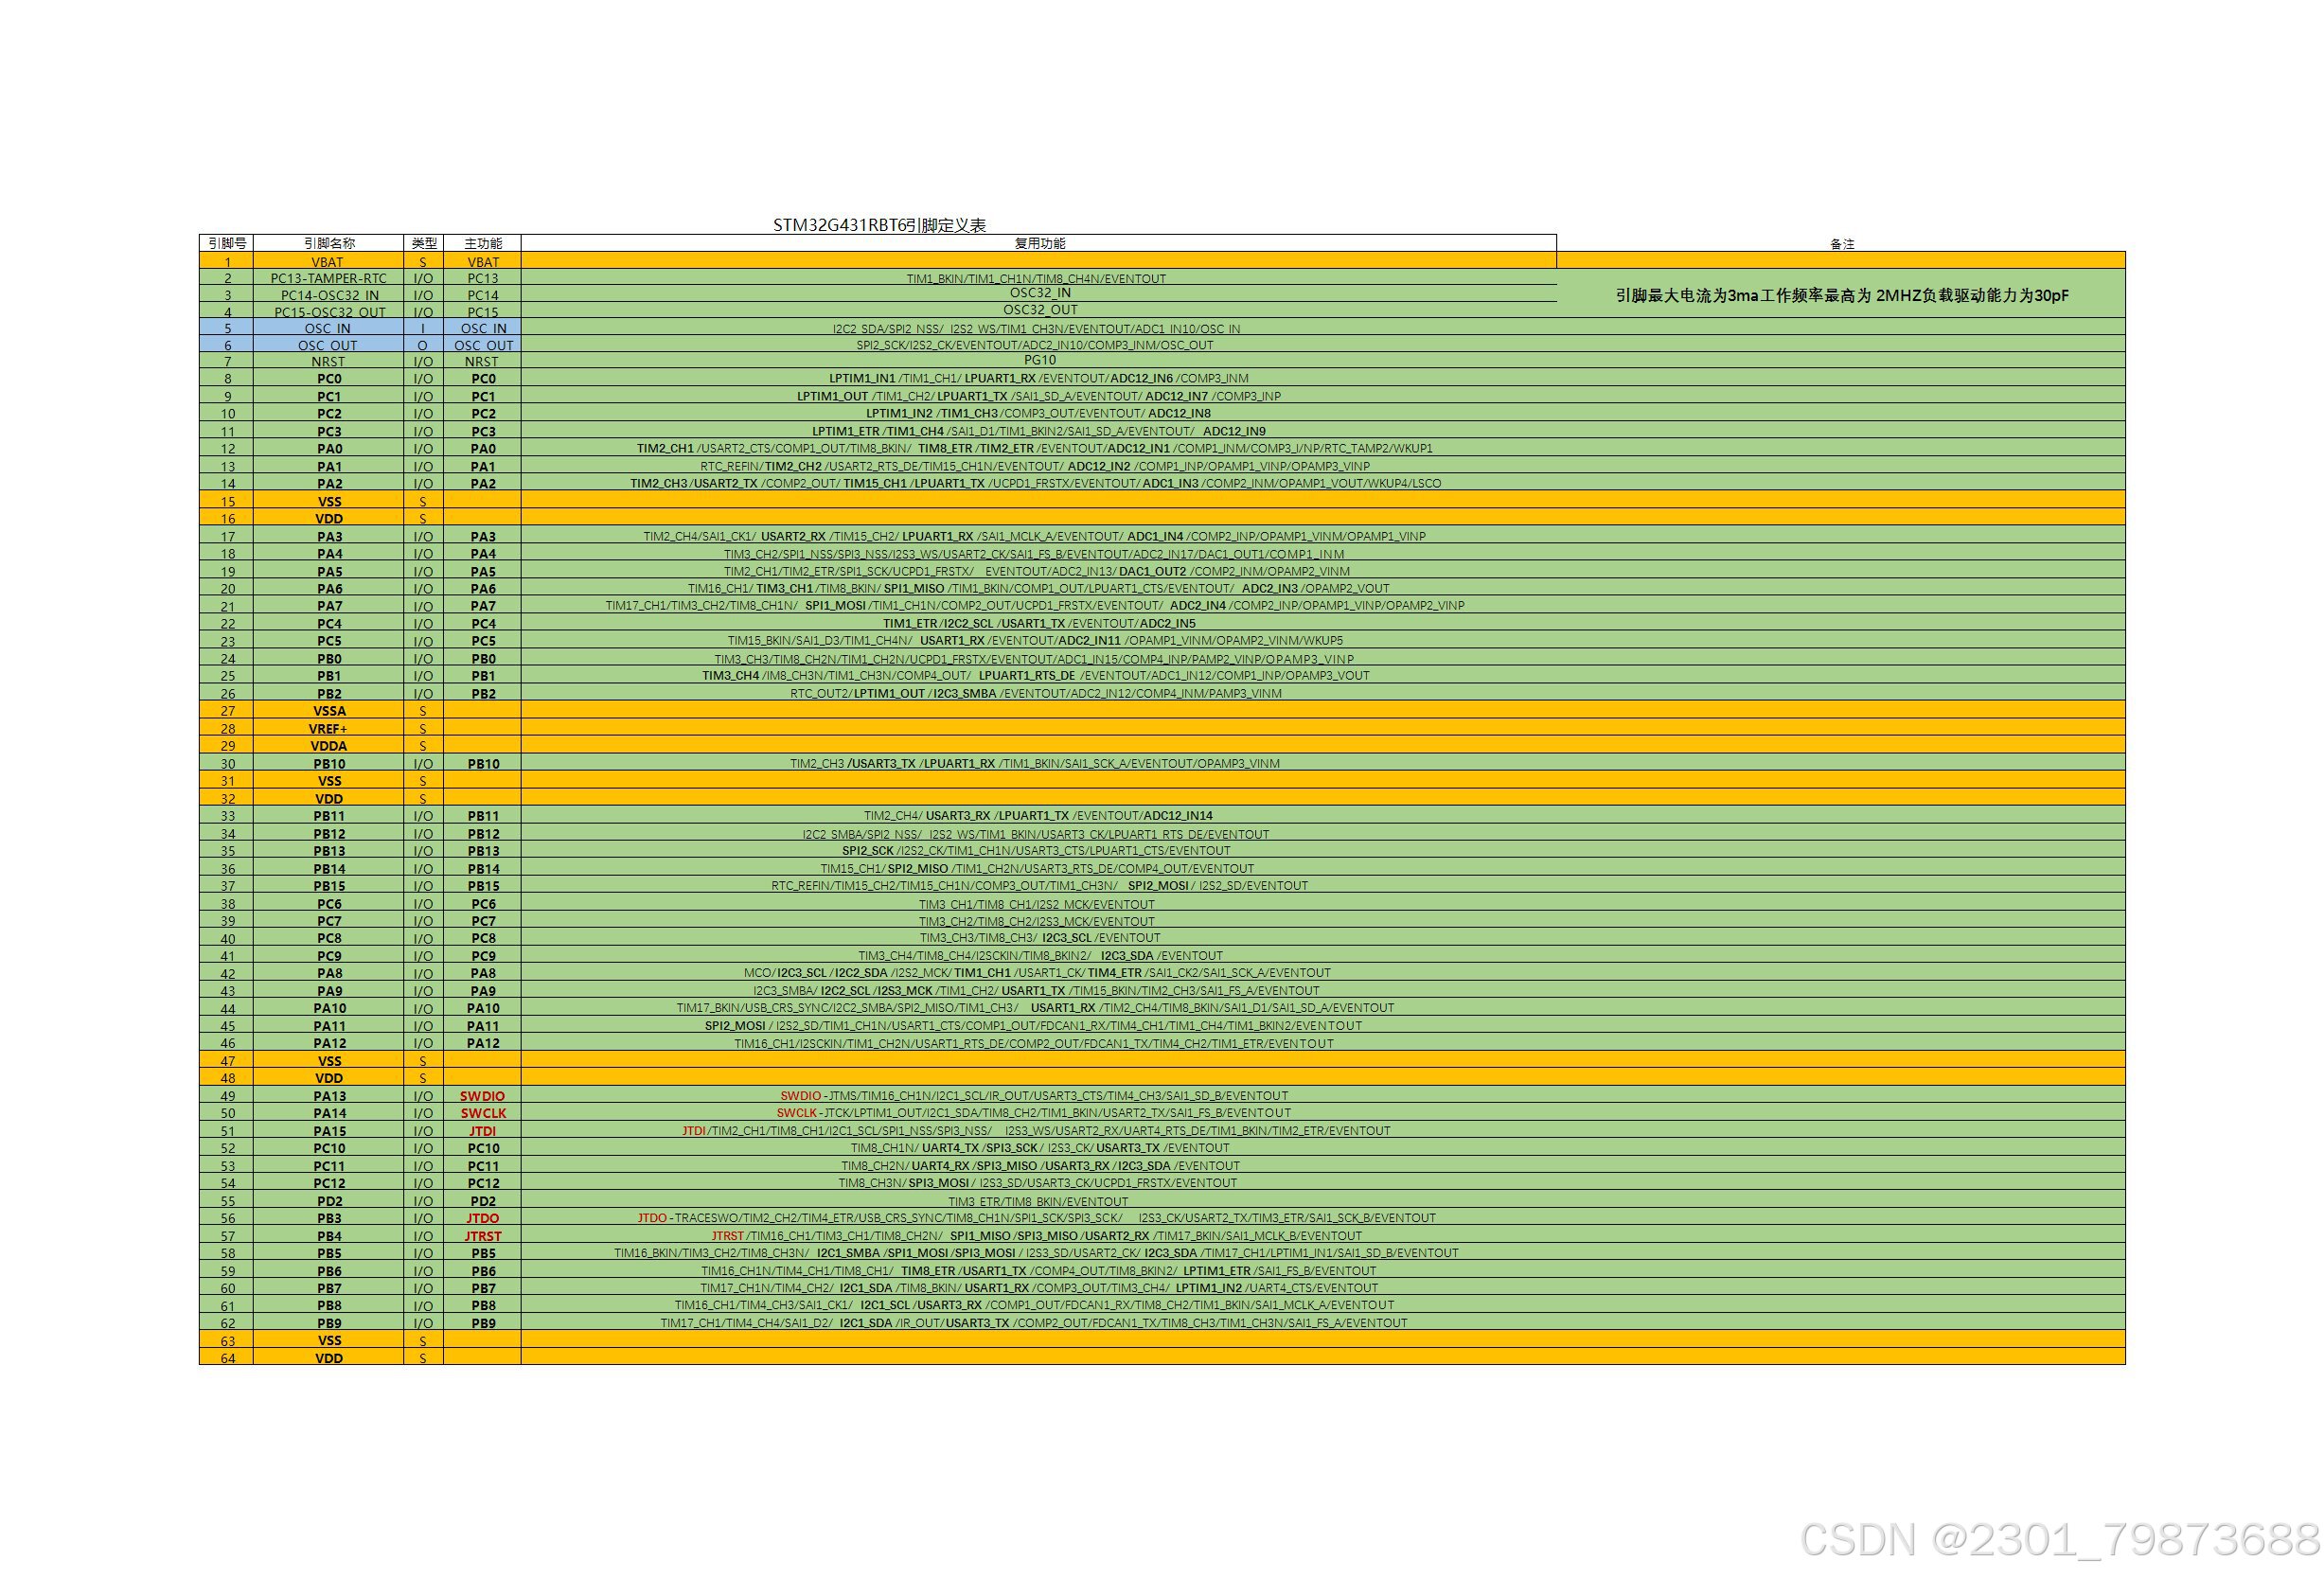The image size is (2324, 1578).
Task: Click the STM32G431RBT6 table title
Action: click(879, 225)
